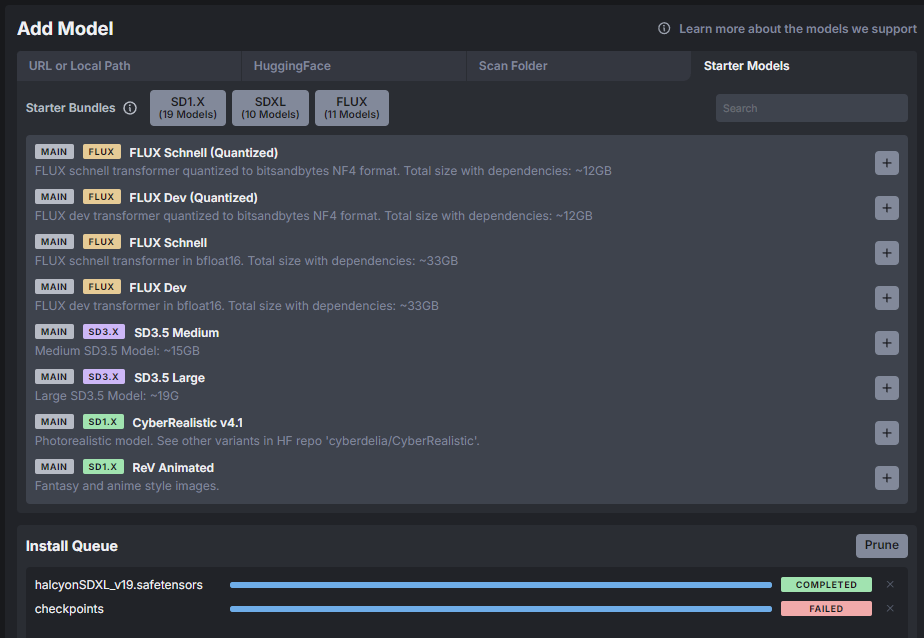Click the SD3.5 Medium model name
This screenshot has height=638, width=924.
coord(176,333)
